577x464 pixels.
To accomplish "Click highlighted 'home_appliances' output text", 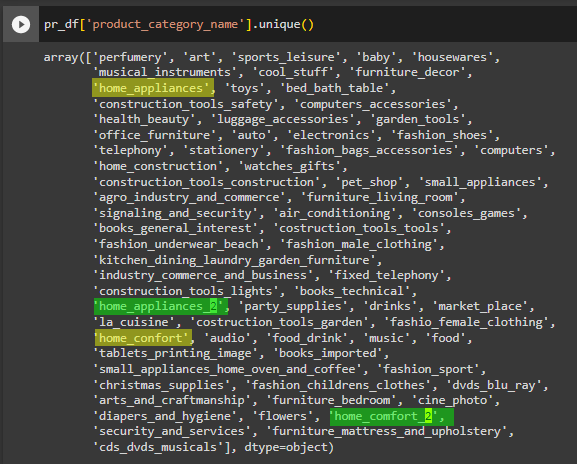I will point(153,88).
